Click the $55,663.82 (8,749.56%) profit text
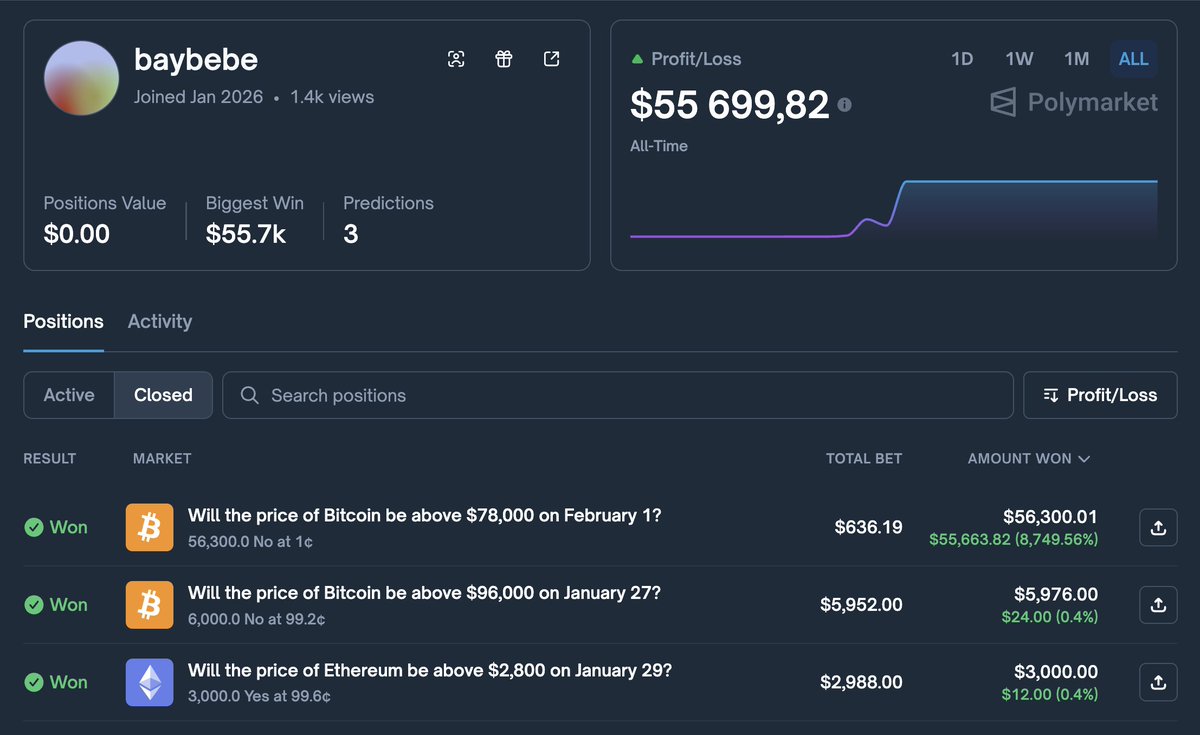Viewport: 1200px width, 735px height. coord(1013,540)
